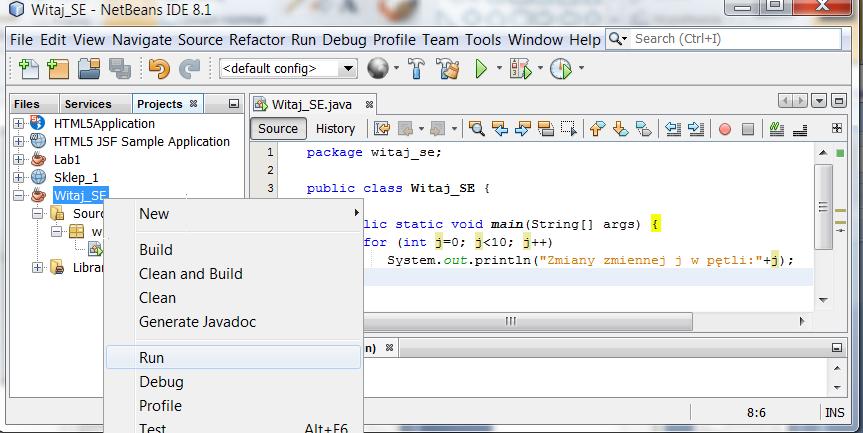Click the Shift Line Left icon
Viewport: 863px width, 433px height.
coord(673,129)
